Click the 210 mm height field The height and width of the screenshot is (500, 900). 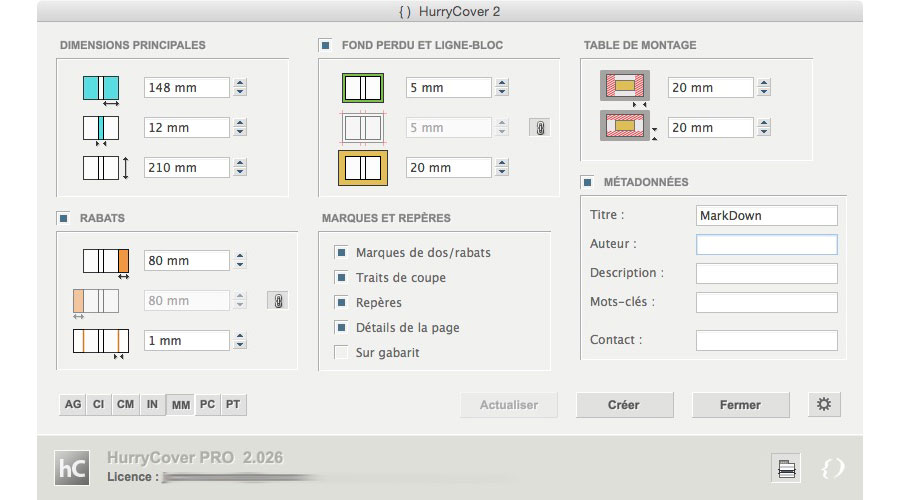[187, 168]
